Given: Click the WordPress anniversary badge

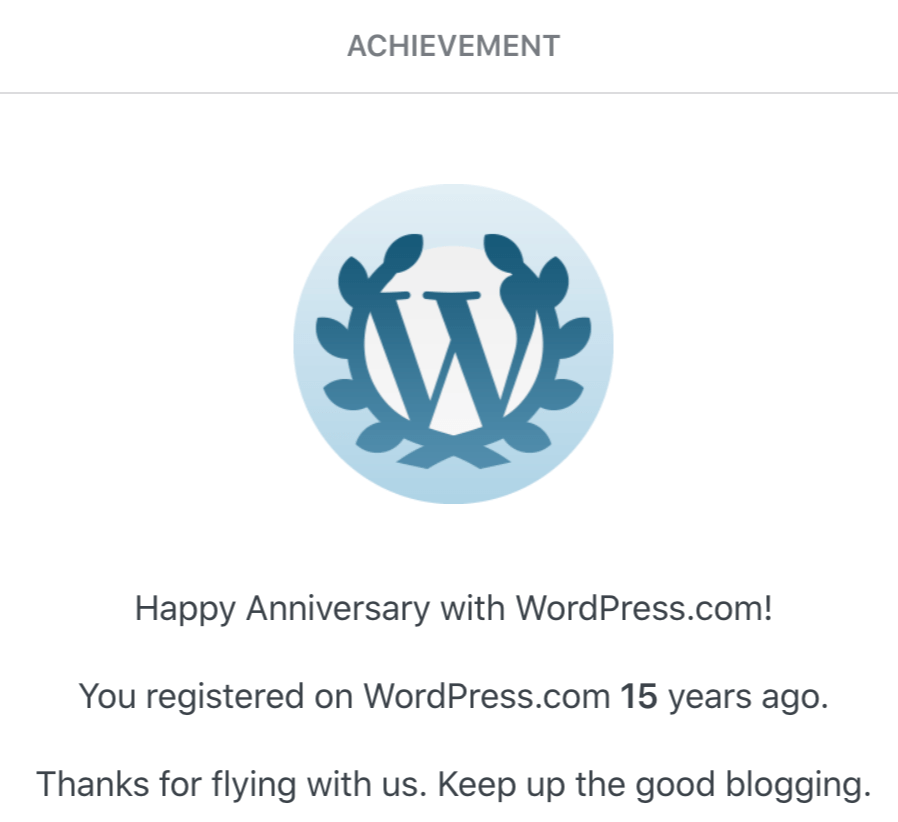Looking at the screenshot, I should coord(453,343).
